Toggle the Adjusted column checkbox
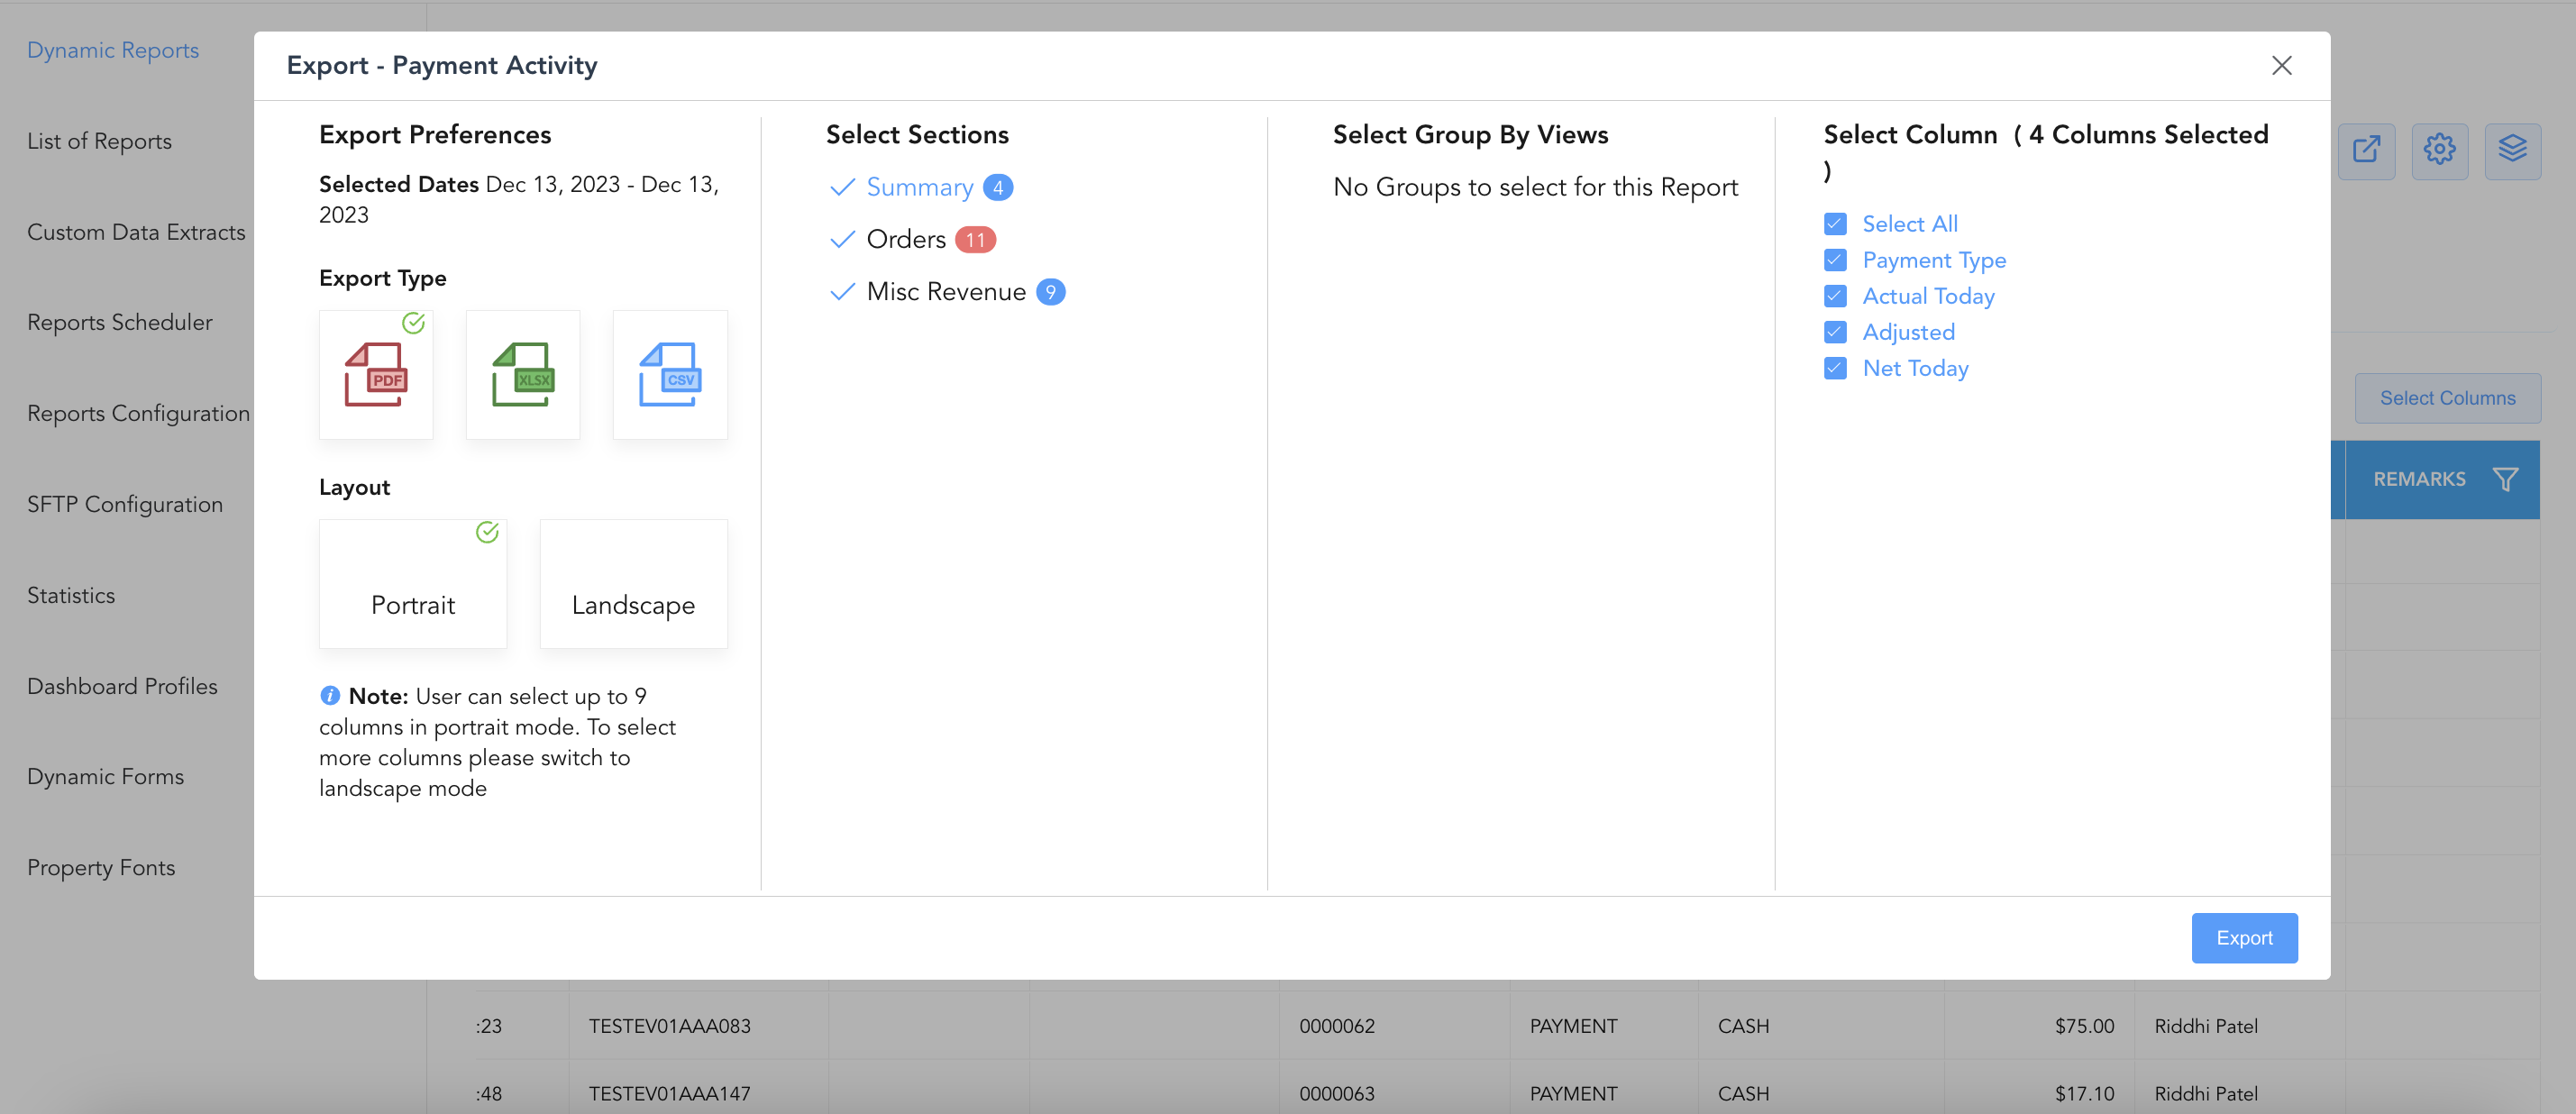This screenshot has height=1114, width=2576. (x=1835, y=332)
